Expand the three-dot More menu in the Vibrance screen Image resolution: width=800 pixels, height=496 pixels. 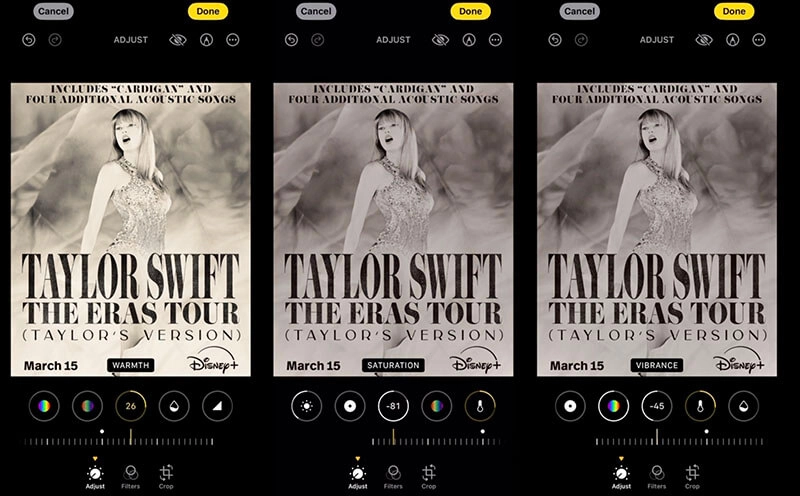(x=759, y=40)
